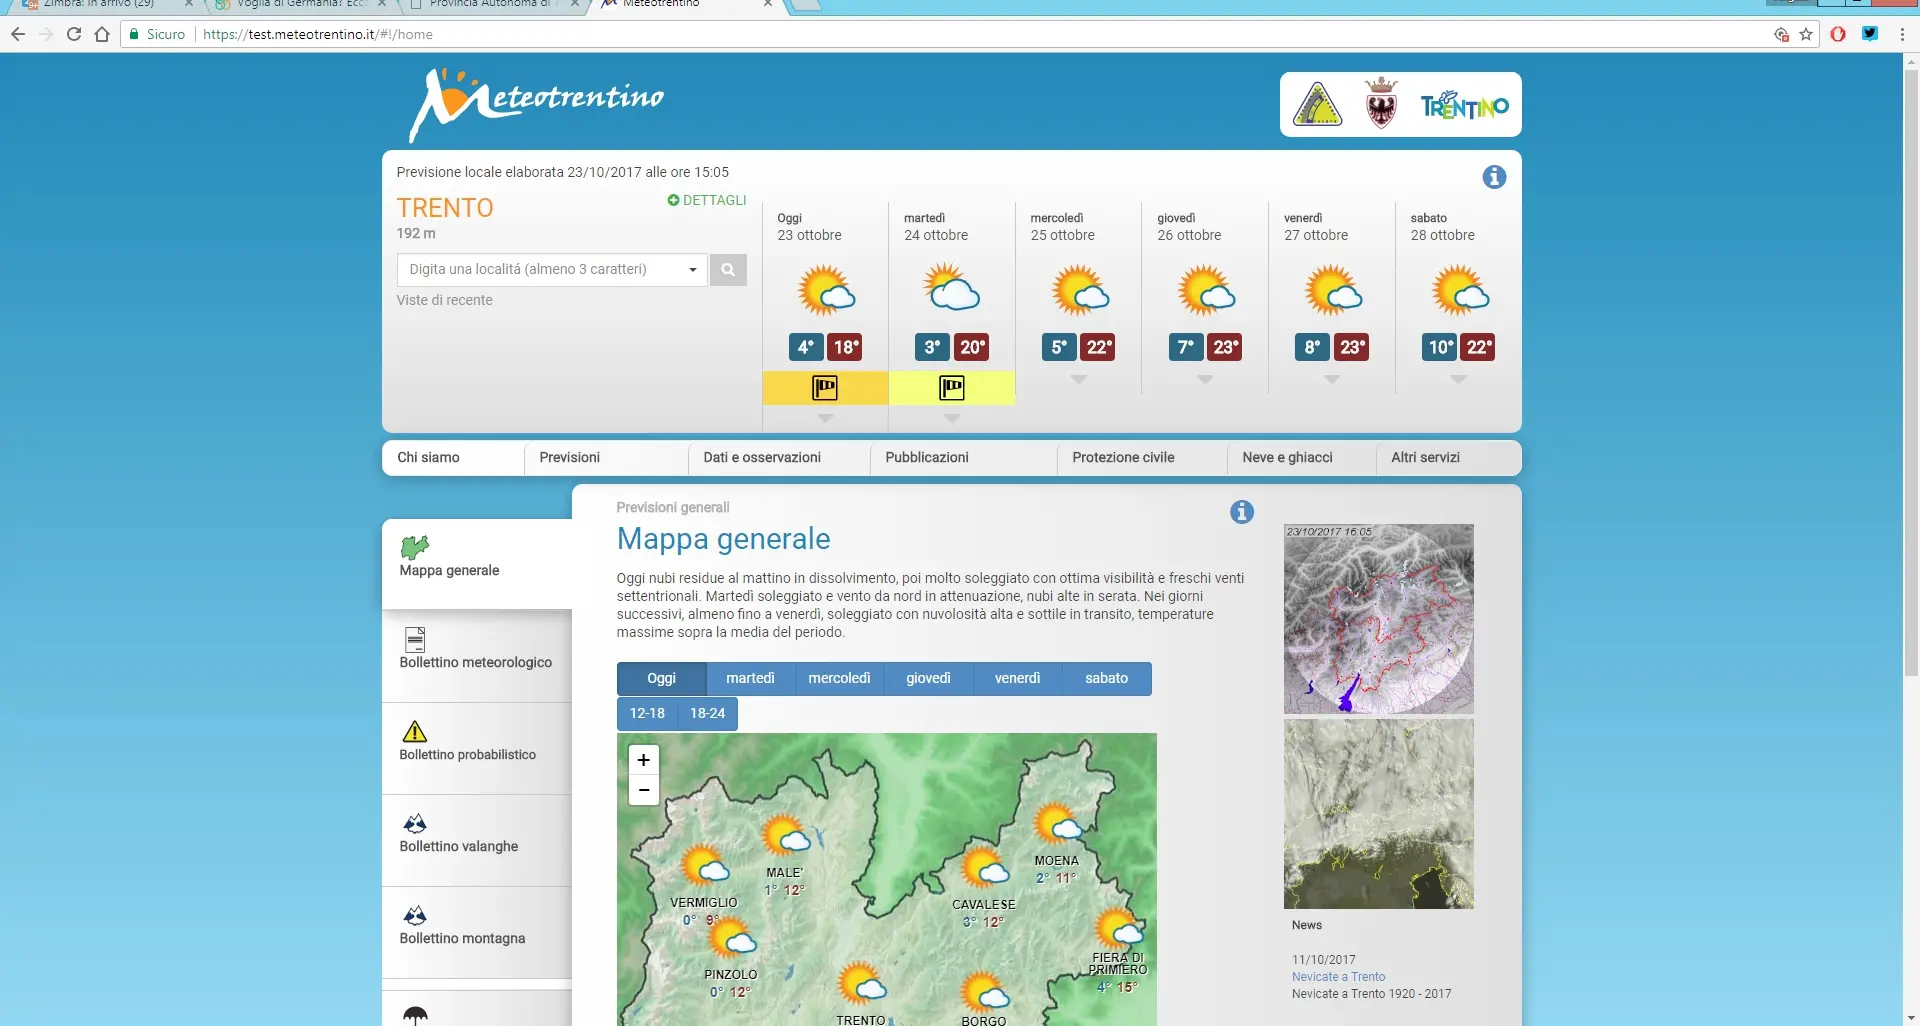Click the weather icon for 27 ottobre

tap(1333, 291)
